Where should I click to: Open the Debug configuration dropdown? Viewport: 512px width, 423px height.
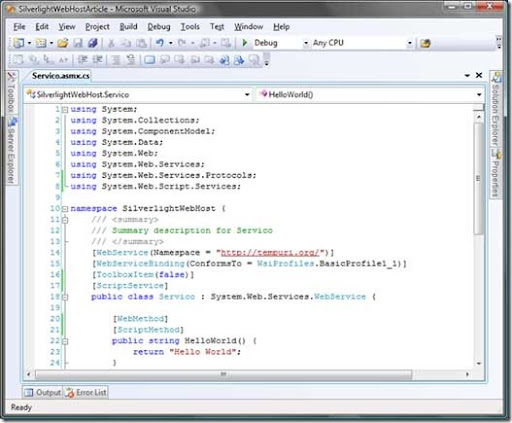tap(306, 43)
